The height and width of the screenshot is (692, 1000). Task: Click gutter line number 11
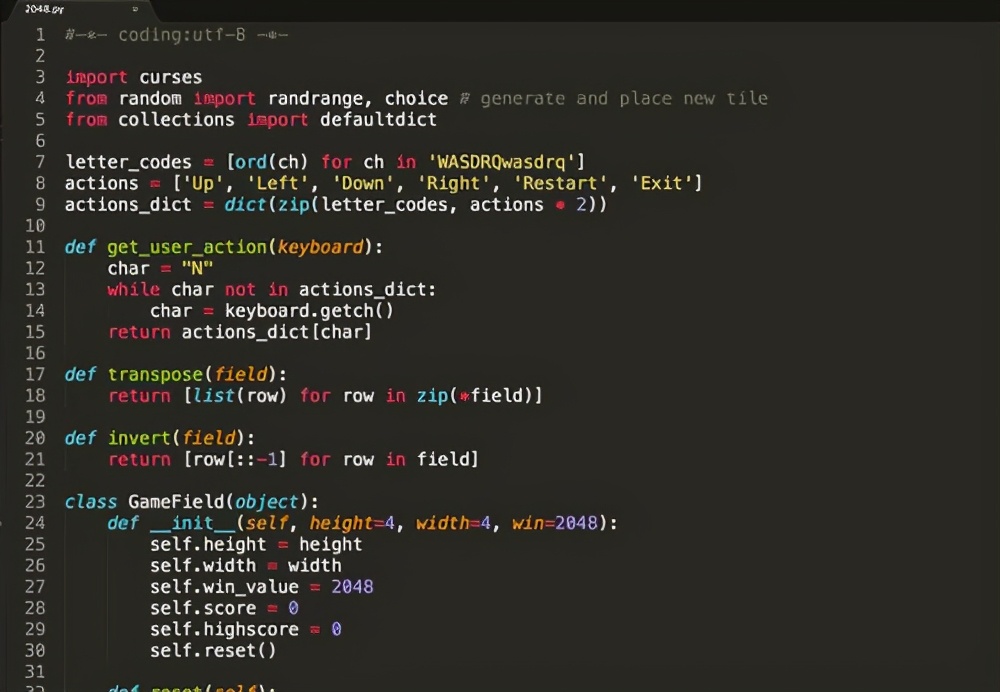tap(35, 247)
